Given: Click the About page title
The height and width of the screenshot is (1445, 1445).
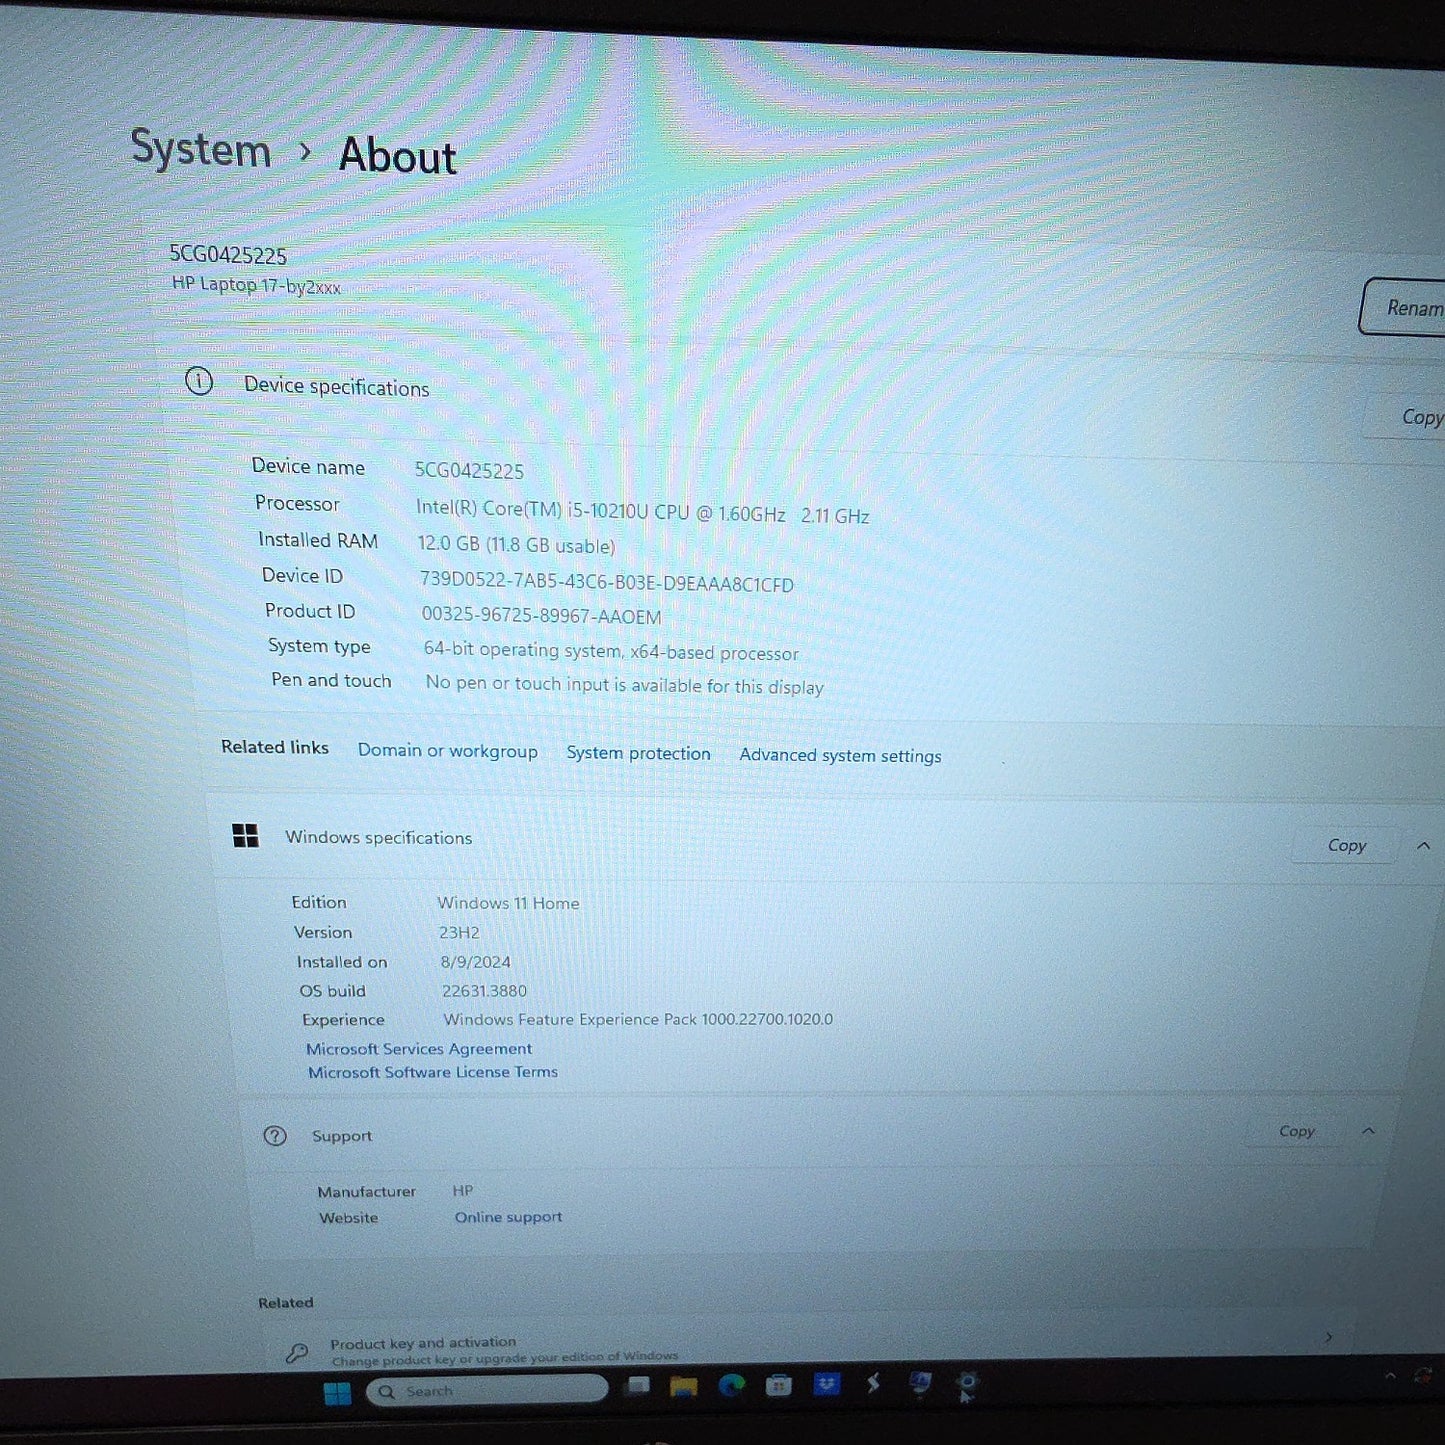Looking at the screenshot, I should pyautogui.click(x=397, y=156).
